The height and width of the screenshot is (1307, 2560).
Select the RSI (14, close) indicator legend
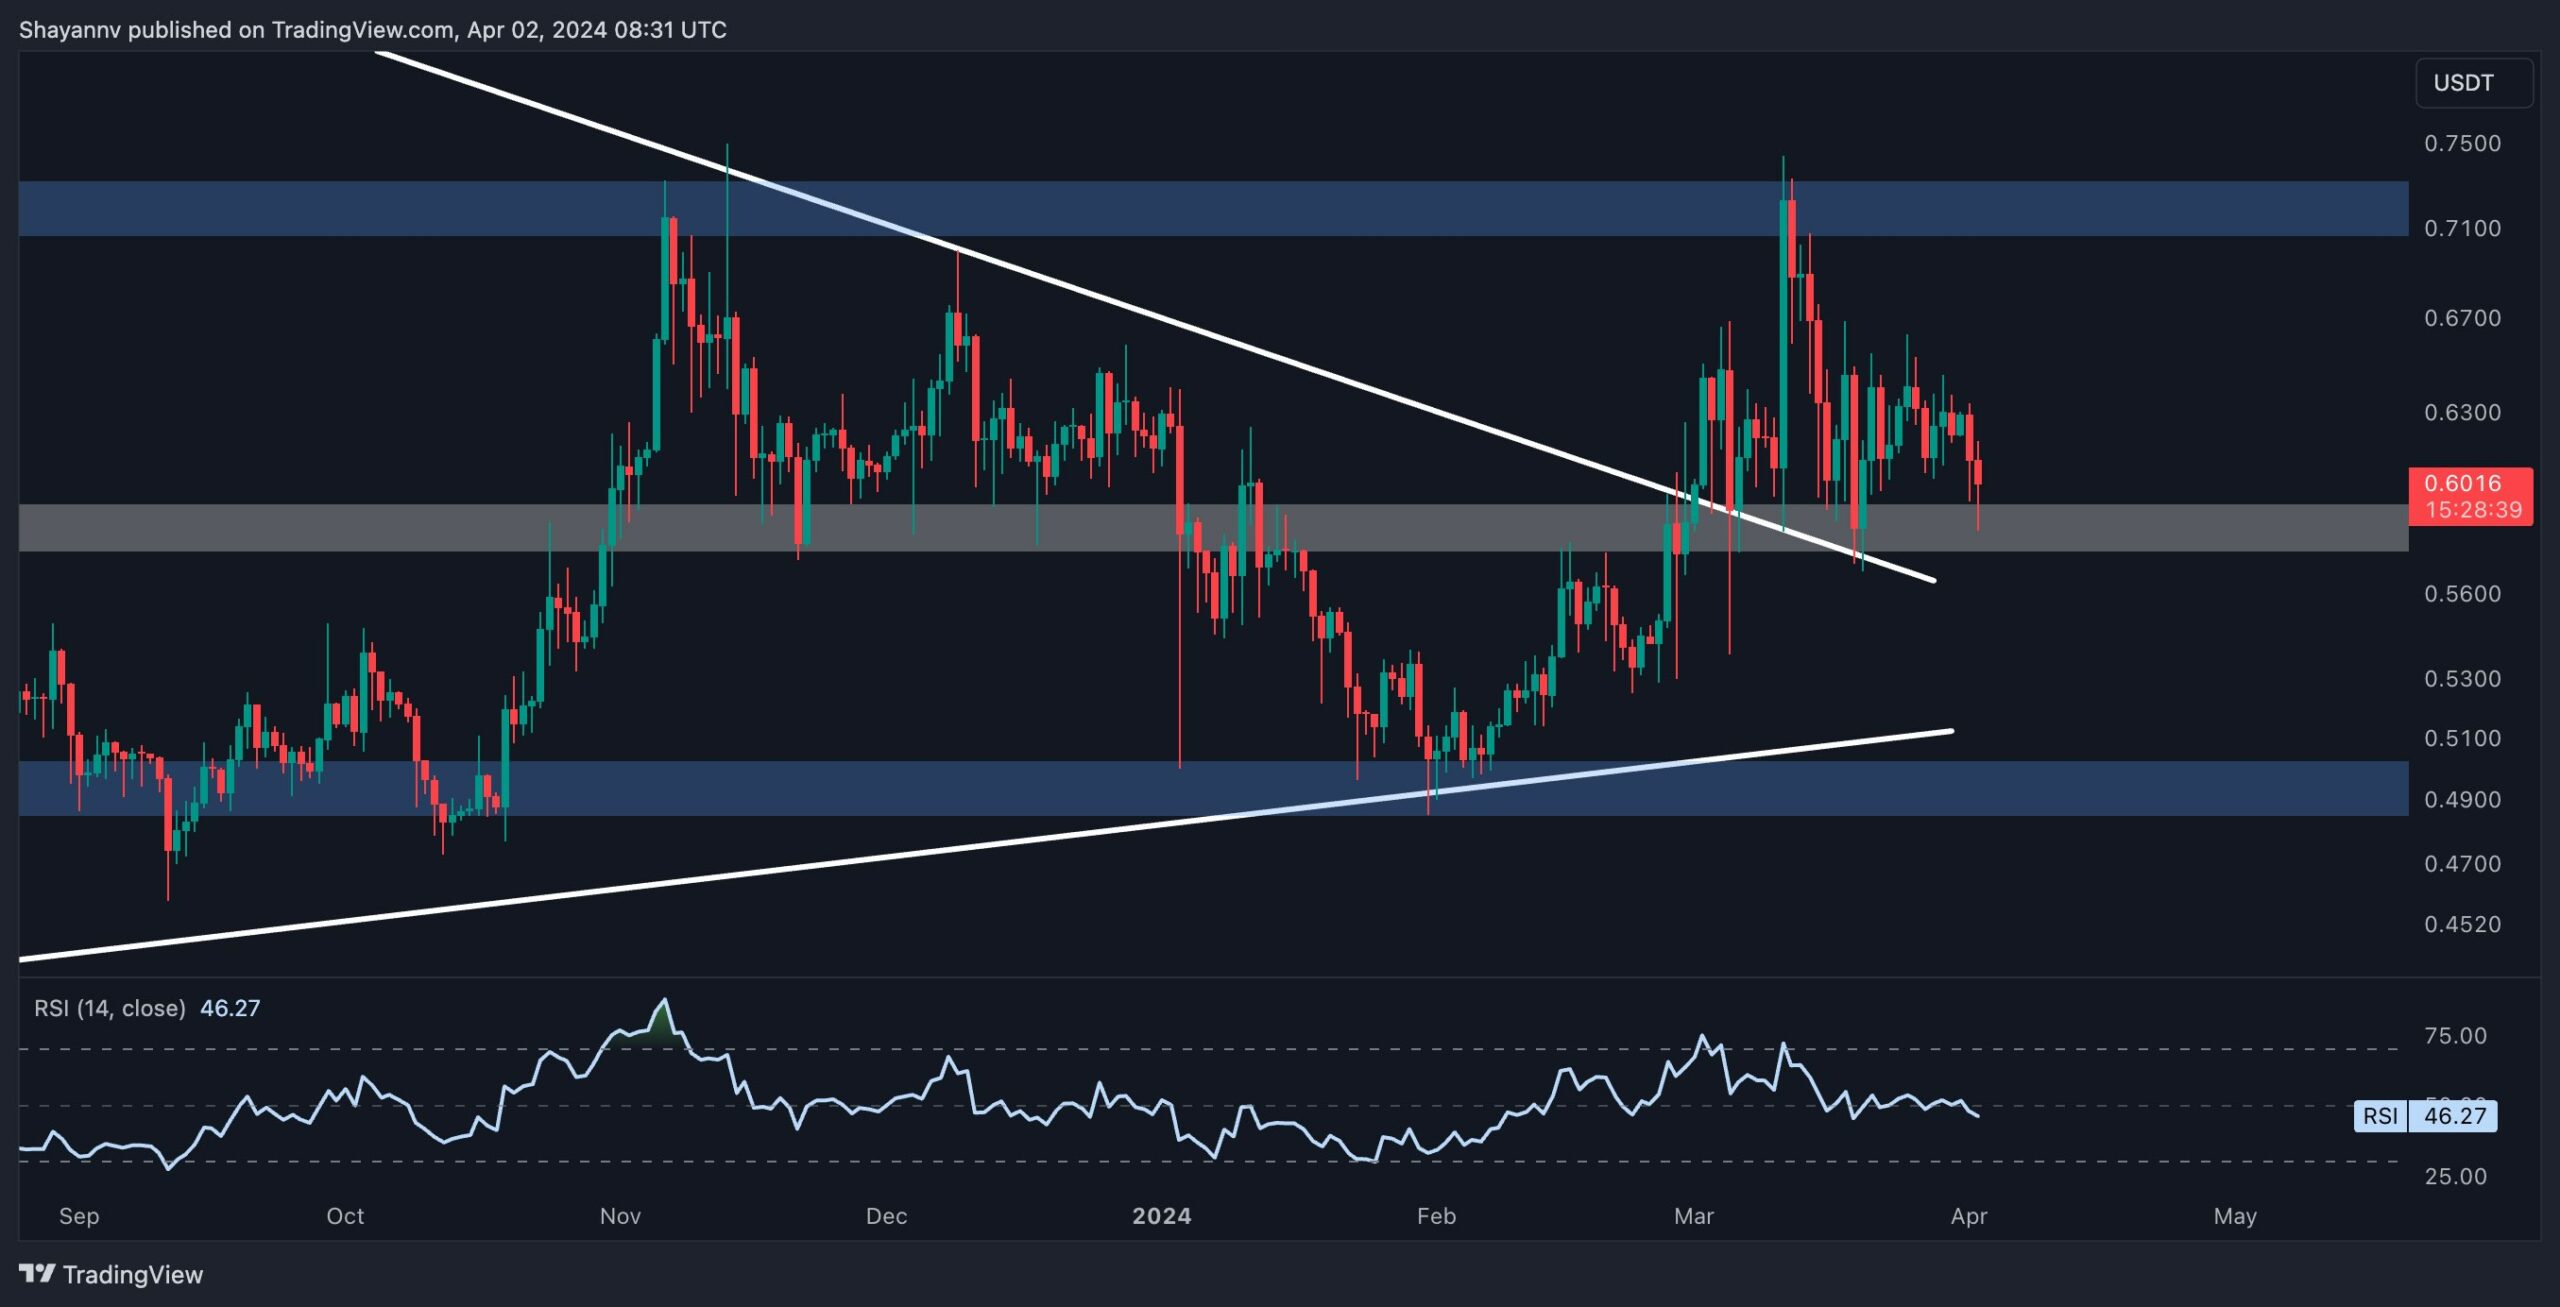(110, 1008)
